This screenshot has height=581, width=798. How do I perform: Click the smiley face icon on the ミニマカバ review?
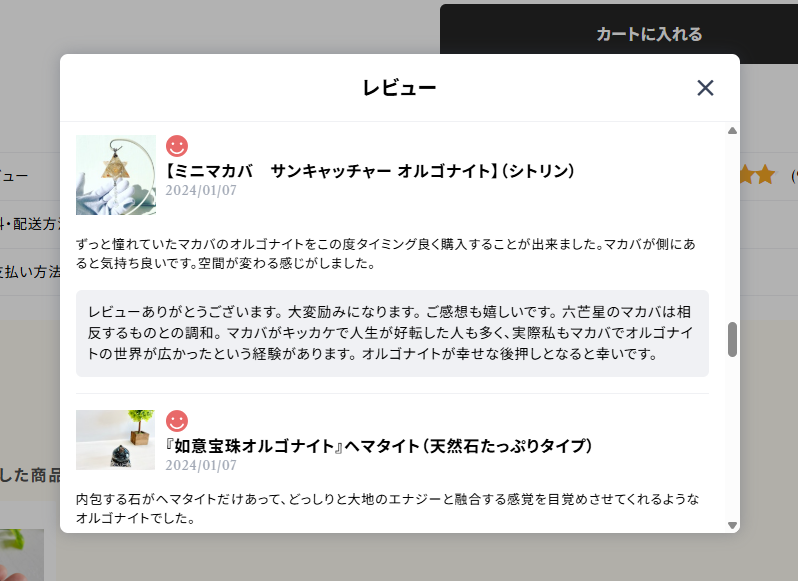[x=177, y=146]
